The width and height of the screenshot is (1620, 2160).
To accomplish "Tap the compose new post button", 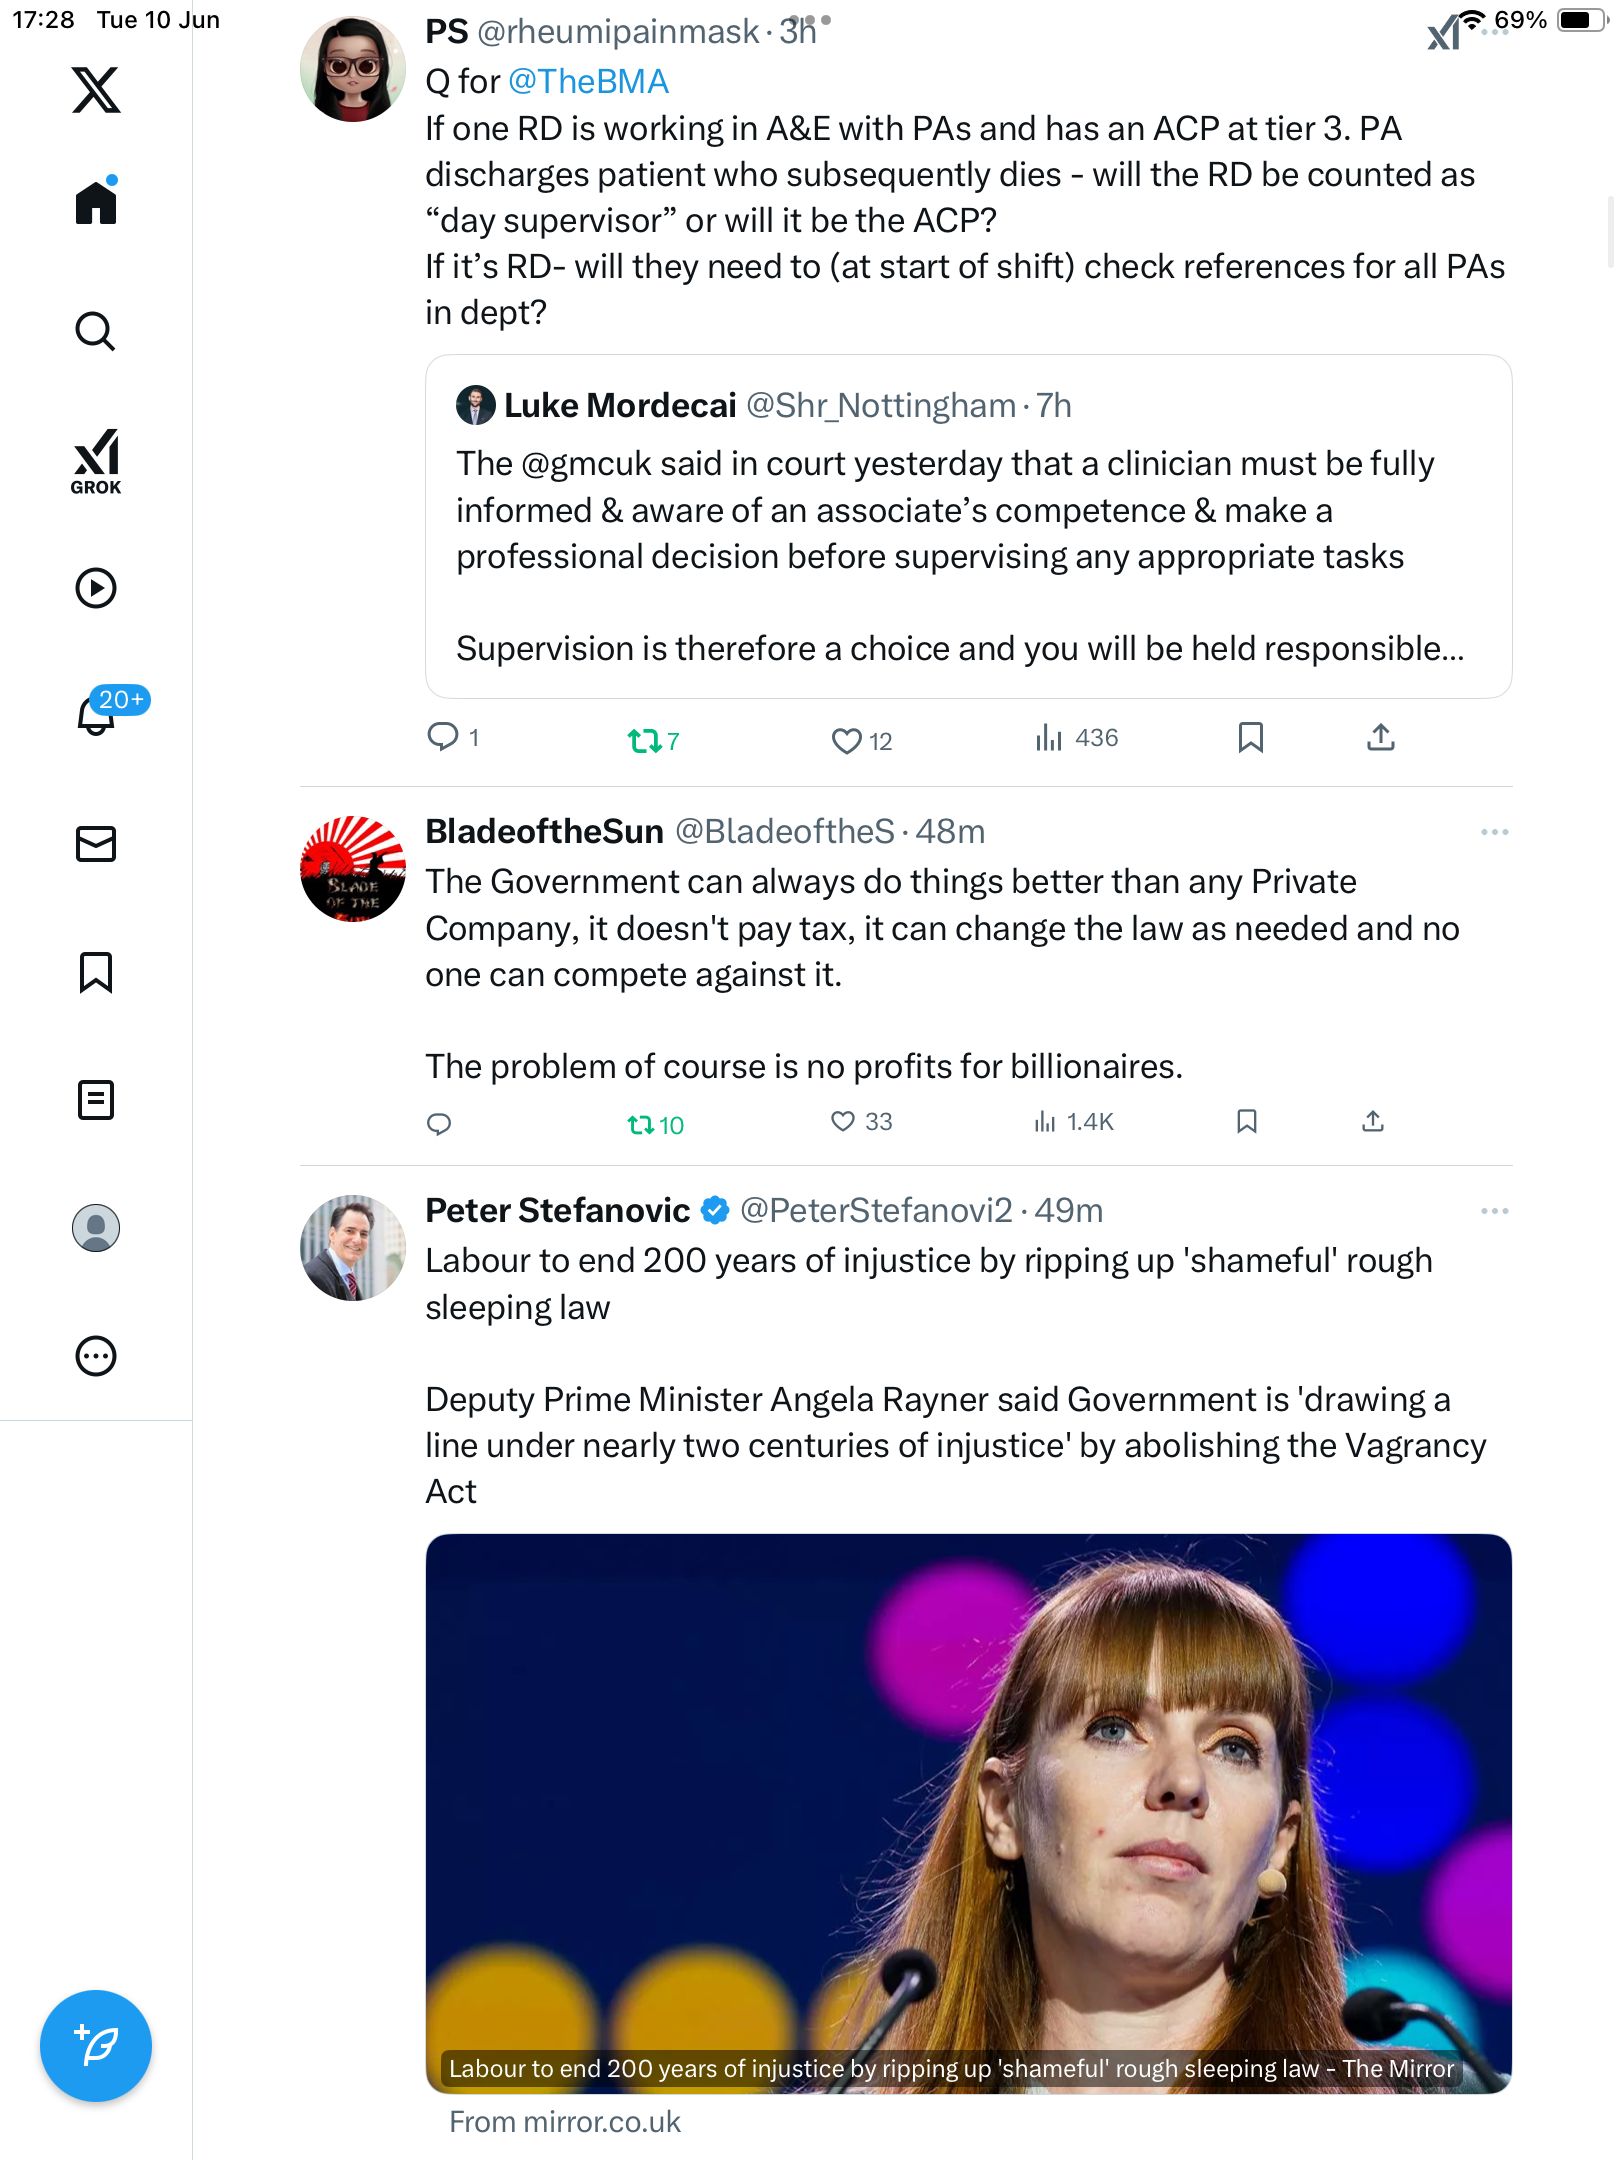I will [96, 2046].
